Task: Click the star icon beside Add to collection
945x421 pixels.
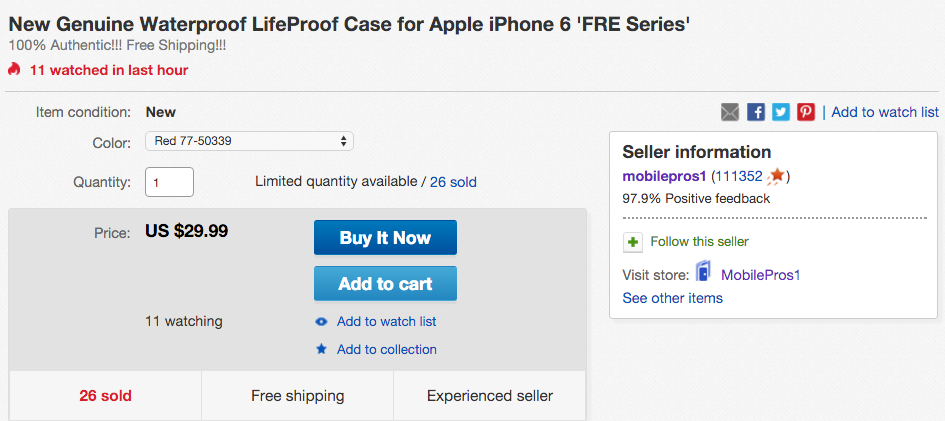Action: coord(321,349)
